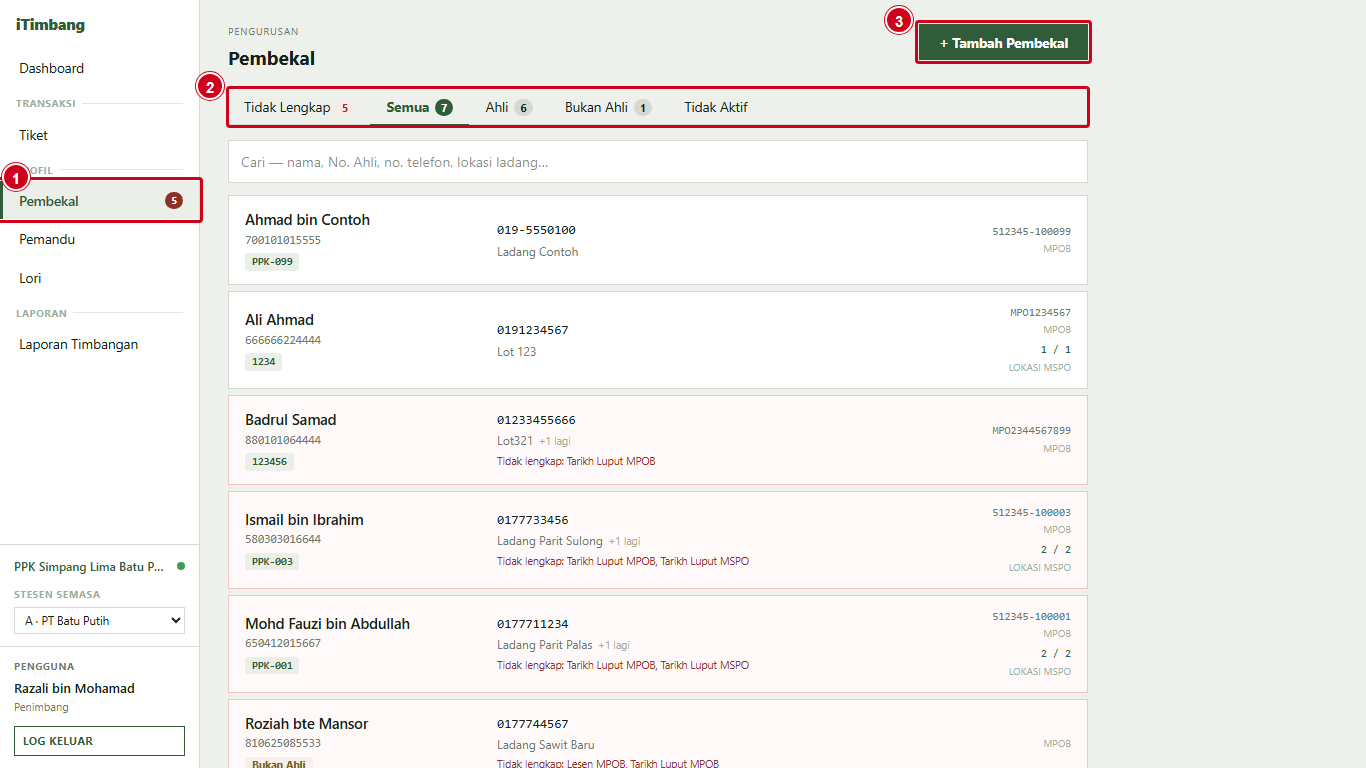Screen dimensions: 1366x768
Task: Switch to Tidak Lengkap tab
Action: [x=298, y=107]
